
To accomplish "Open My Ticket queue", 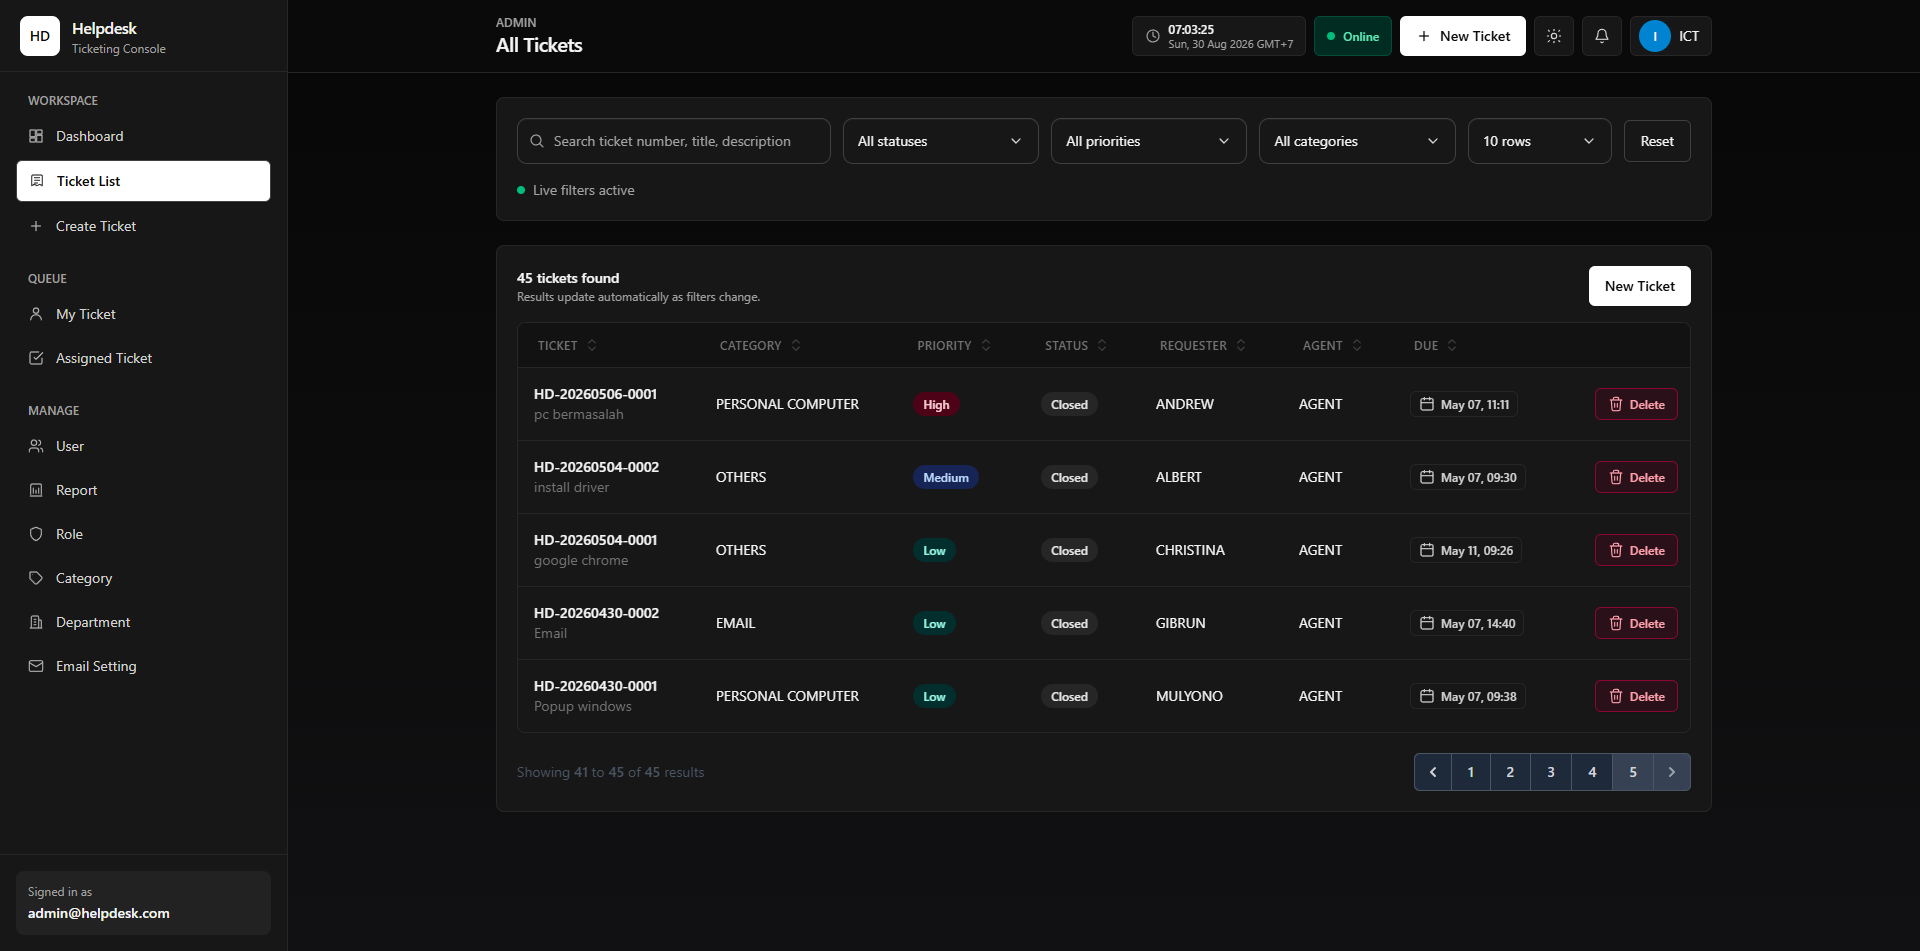I will click(x=143, y=314).
